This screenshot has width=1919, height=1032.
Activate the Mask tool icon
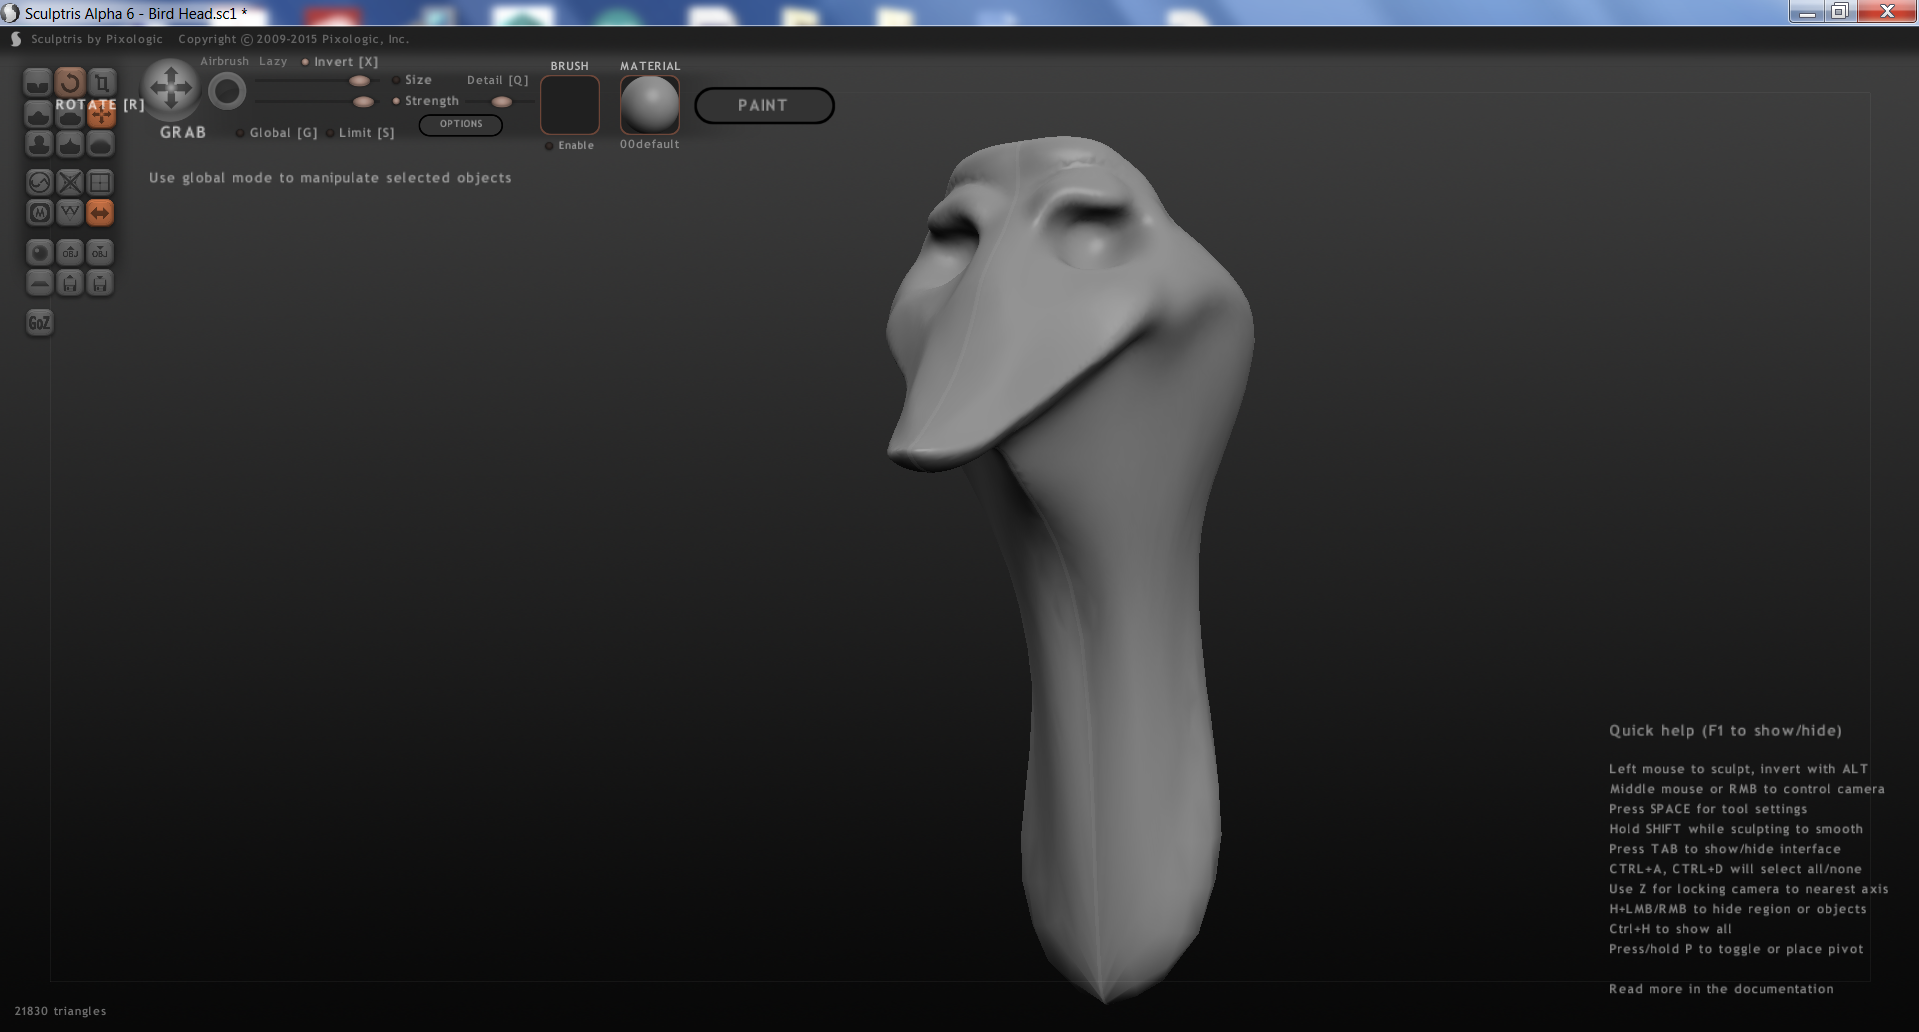pyautogui.click(x=39, y=213)
